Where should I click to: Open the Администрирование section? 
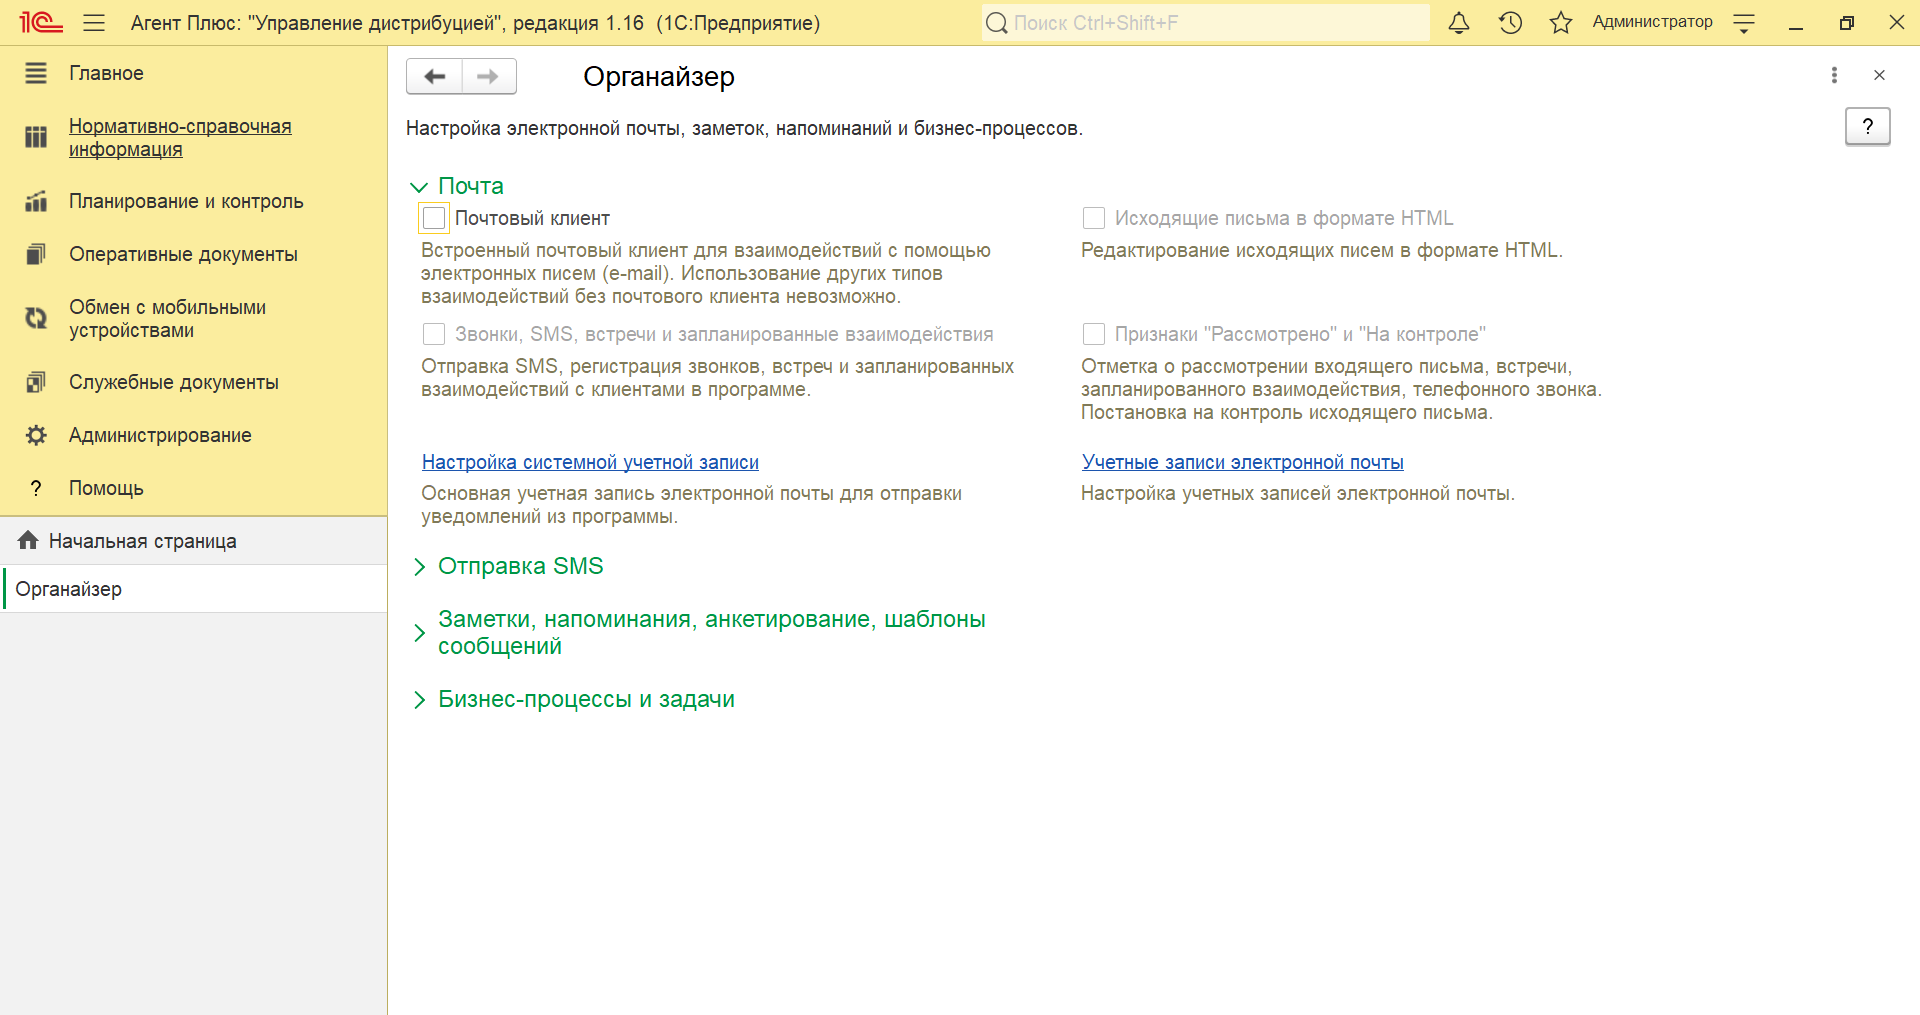click(160, 435)
